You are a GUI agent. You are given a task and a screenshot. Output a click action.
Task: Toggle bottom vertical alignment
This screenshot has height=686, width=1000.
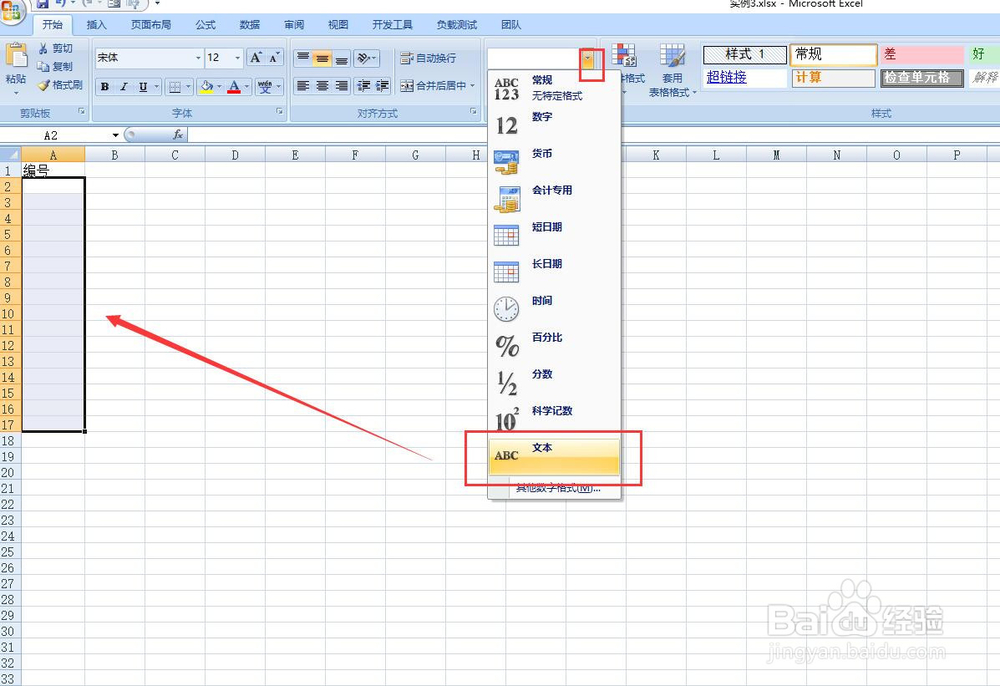[x=342, y=59]
